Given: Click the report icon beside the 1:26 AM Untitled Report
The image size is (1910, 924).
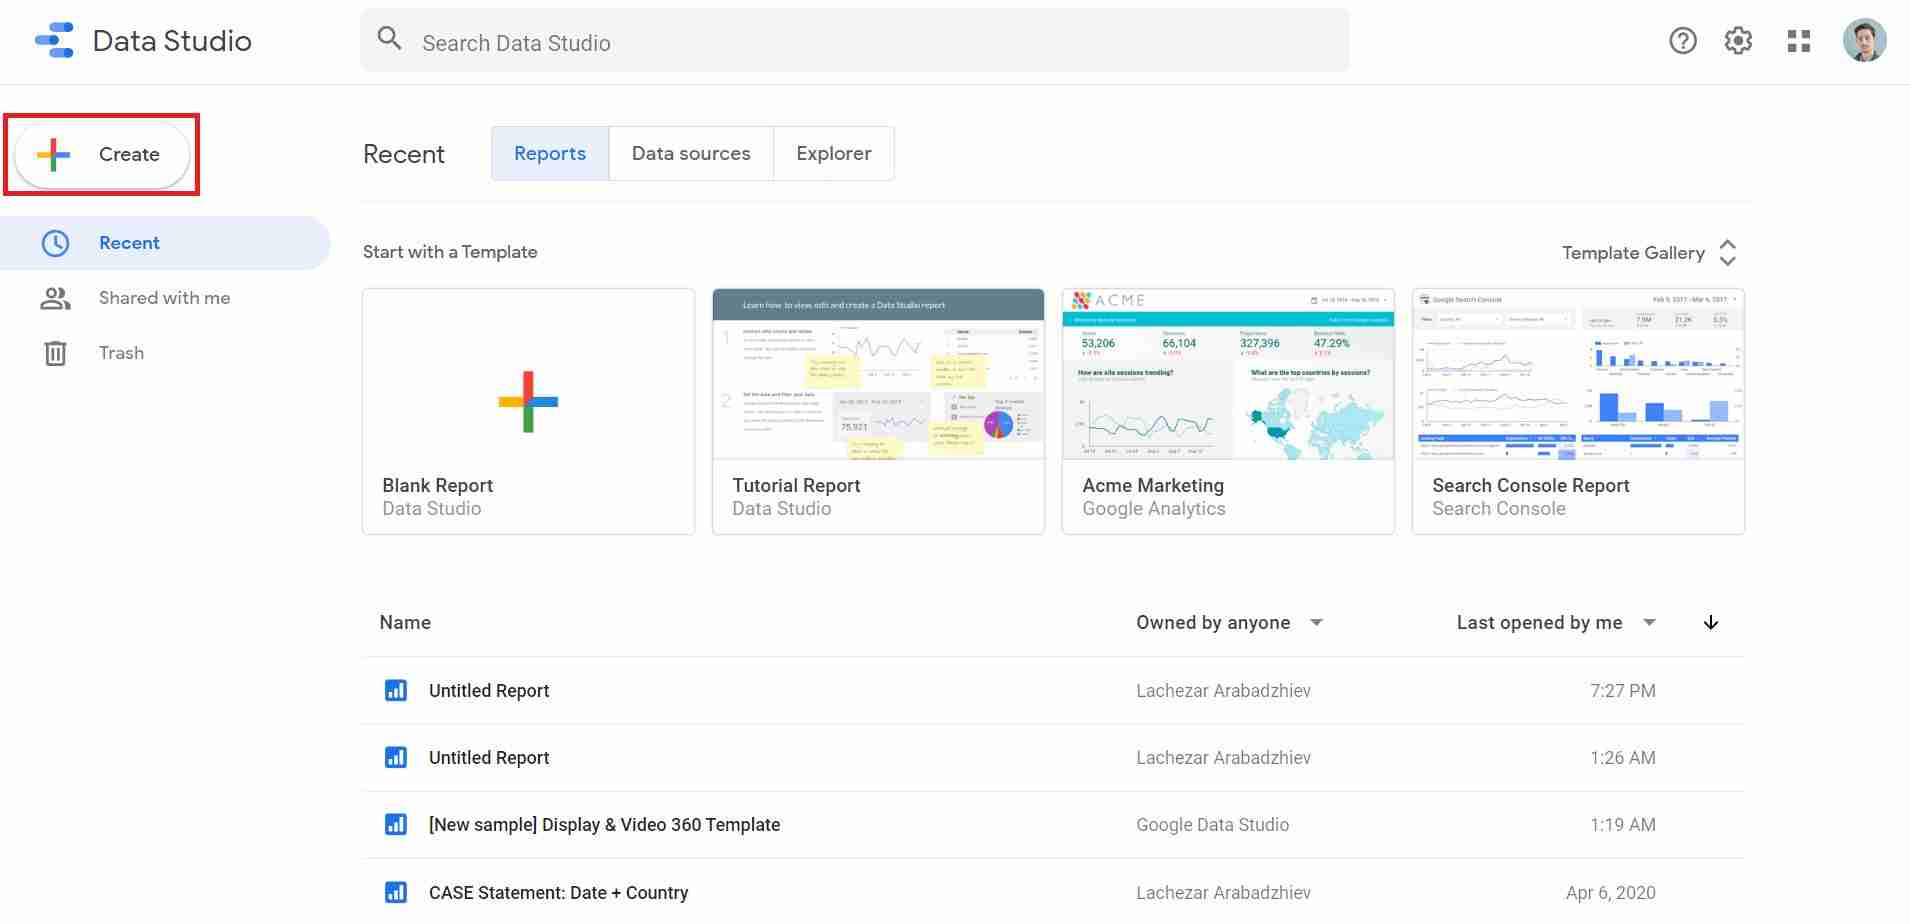Looking at the screenshot, I should [396, 758].
